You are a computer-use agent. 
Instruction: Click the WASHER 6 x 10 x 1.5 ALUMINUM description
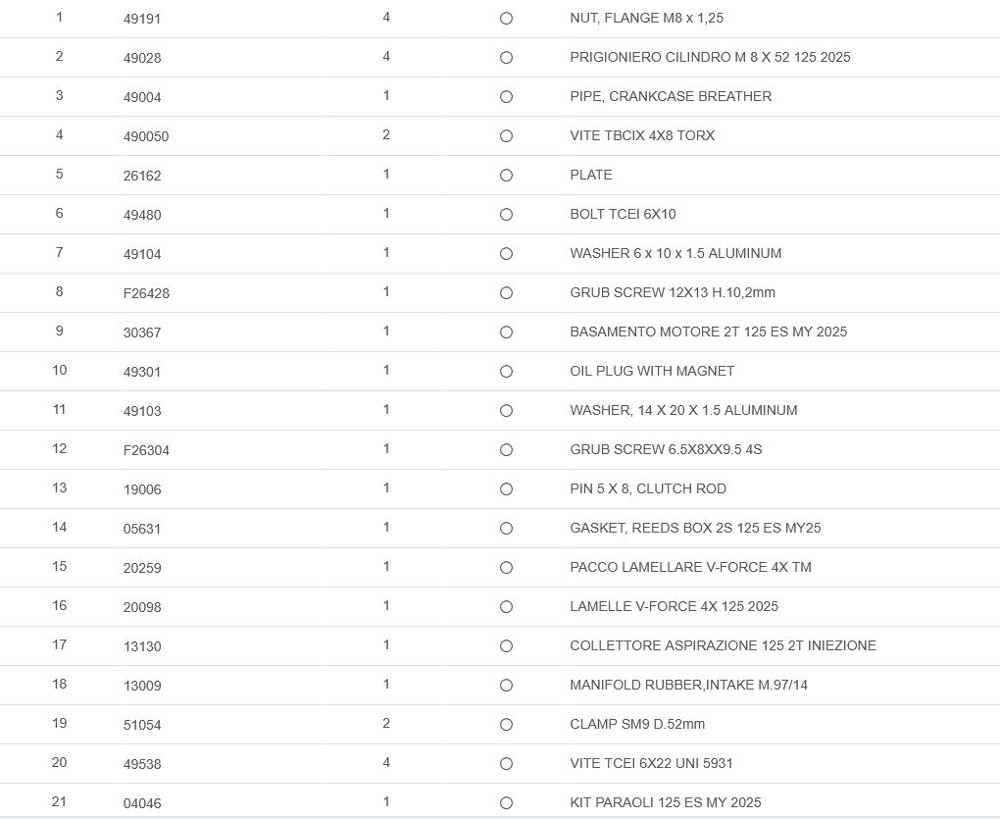[x=675, y=254]
